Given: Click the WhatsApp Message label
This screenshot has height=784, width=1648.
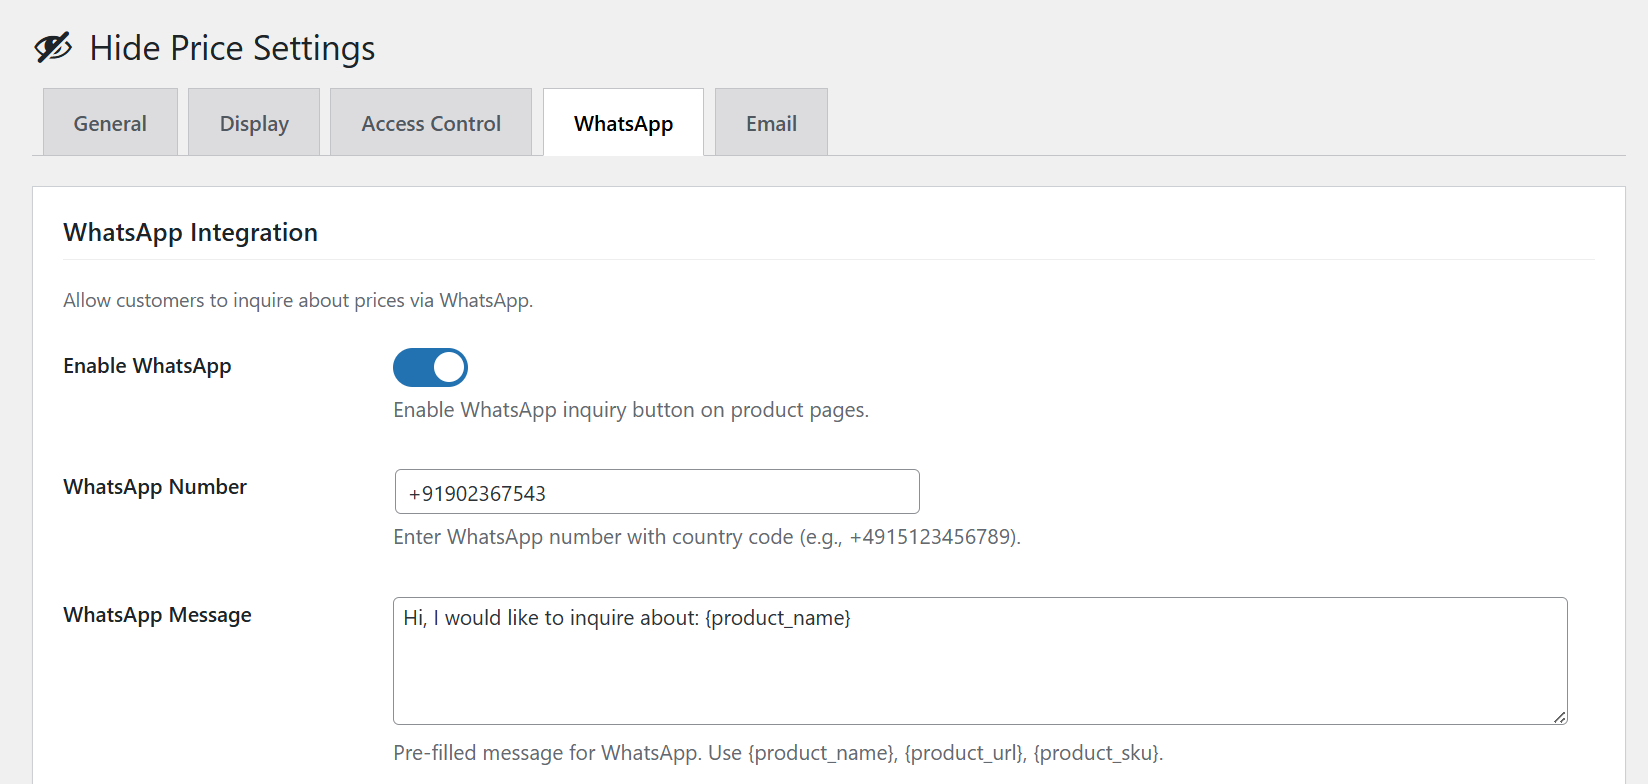Looking at the screenshot, I should pyautogui.click(x=157, y=615).
